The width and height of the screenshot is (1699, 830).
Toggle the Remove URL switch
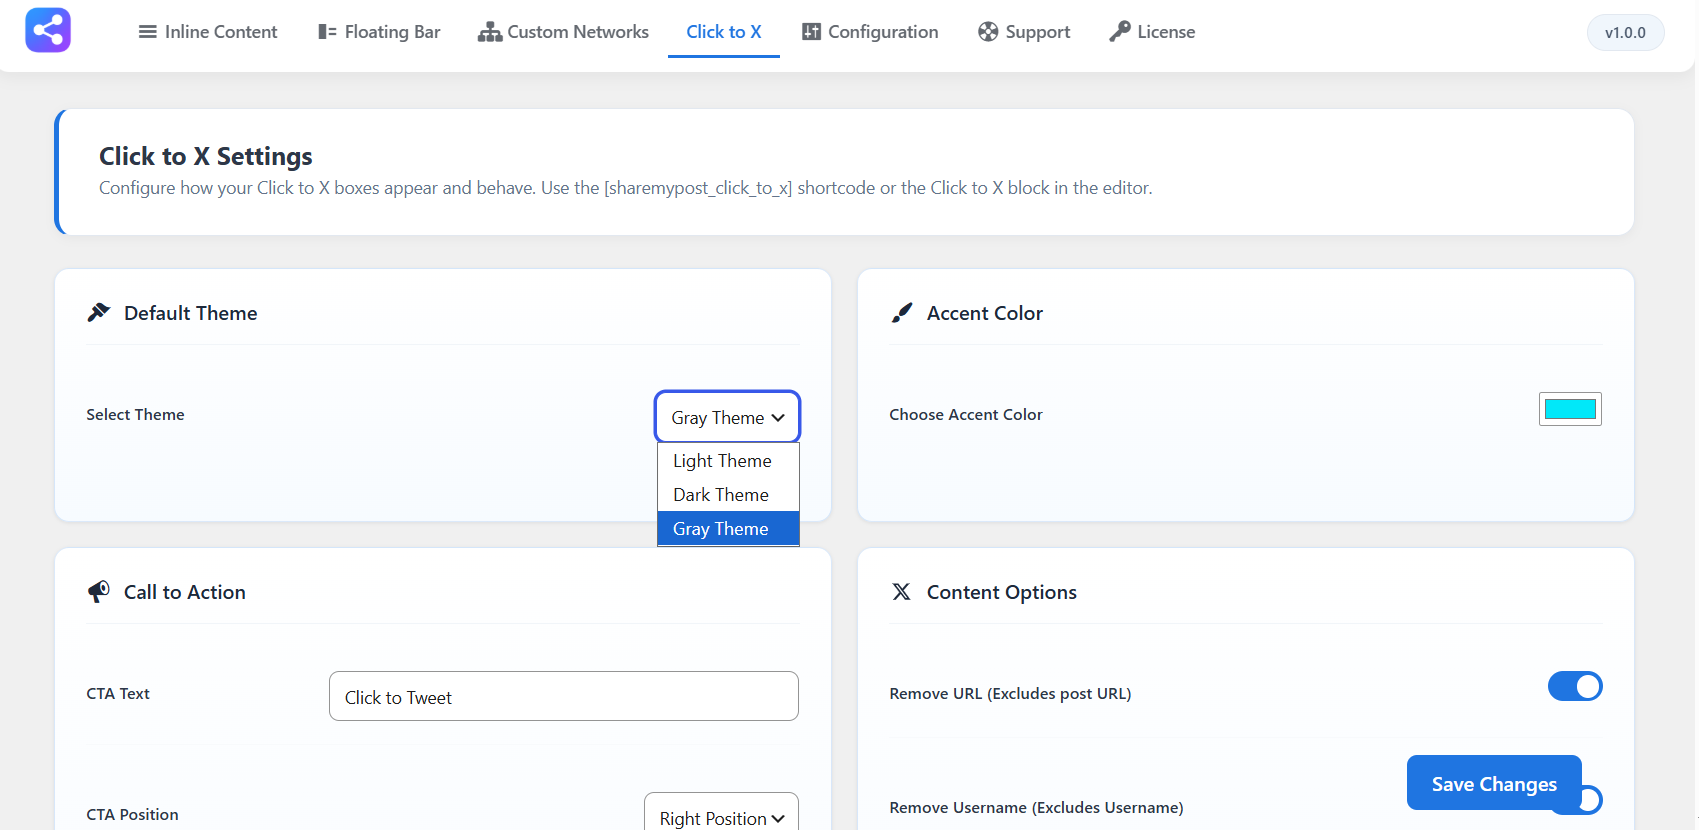pos(1575,686)
